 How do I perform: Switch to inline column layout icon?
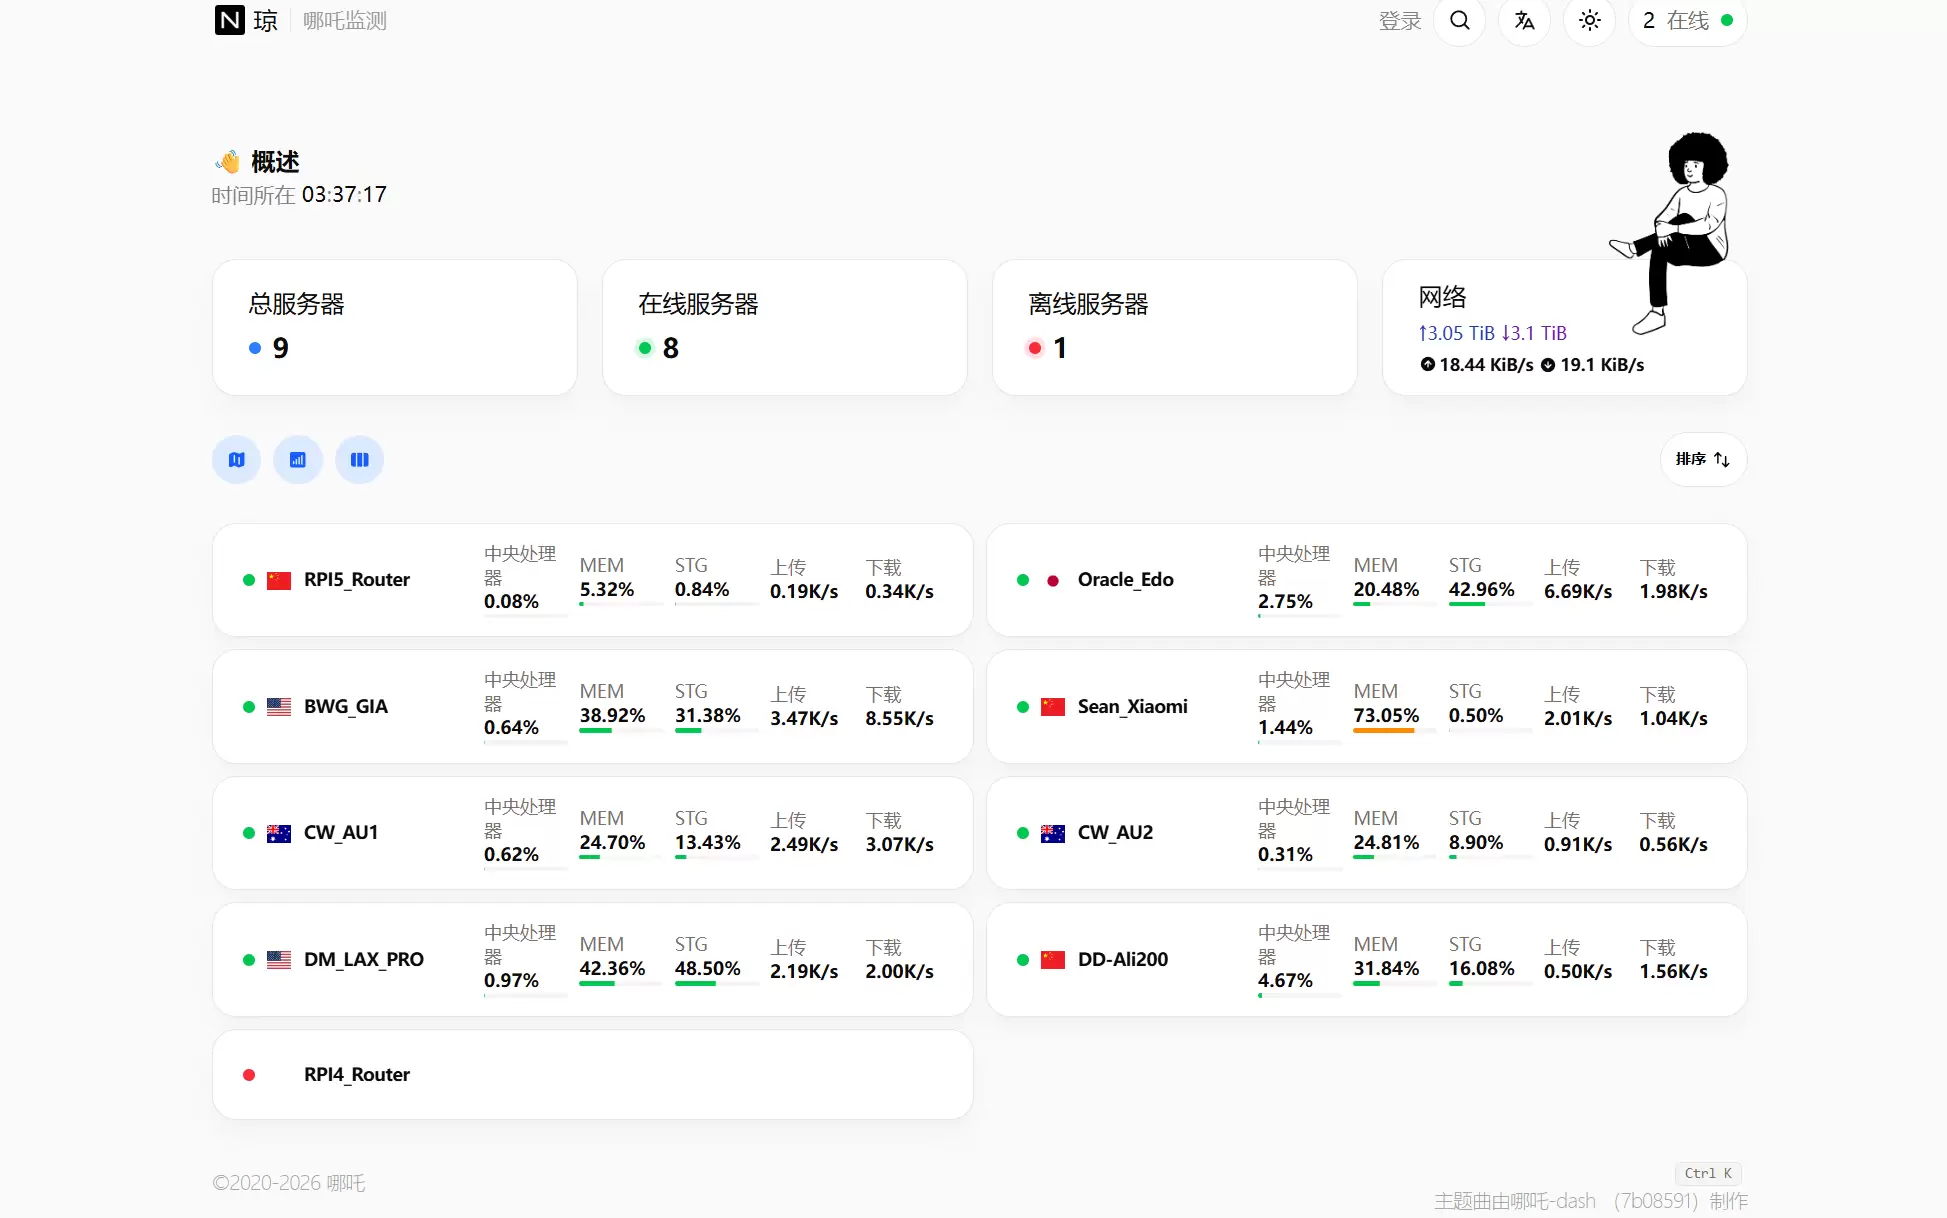click(x=359, y=460)
